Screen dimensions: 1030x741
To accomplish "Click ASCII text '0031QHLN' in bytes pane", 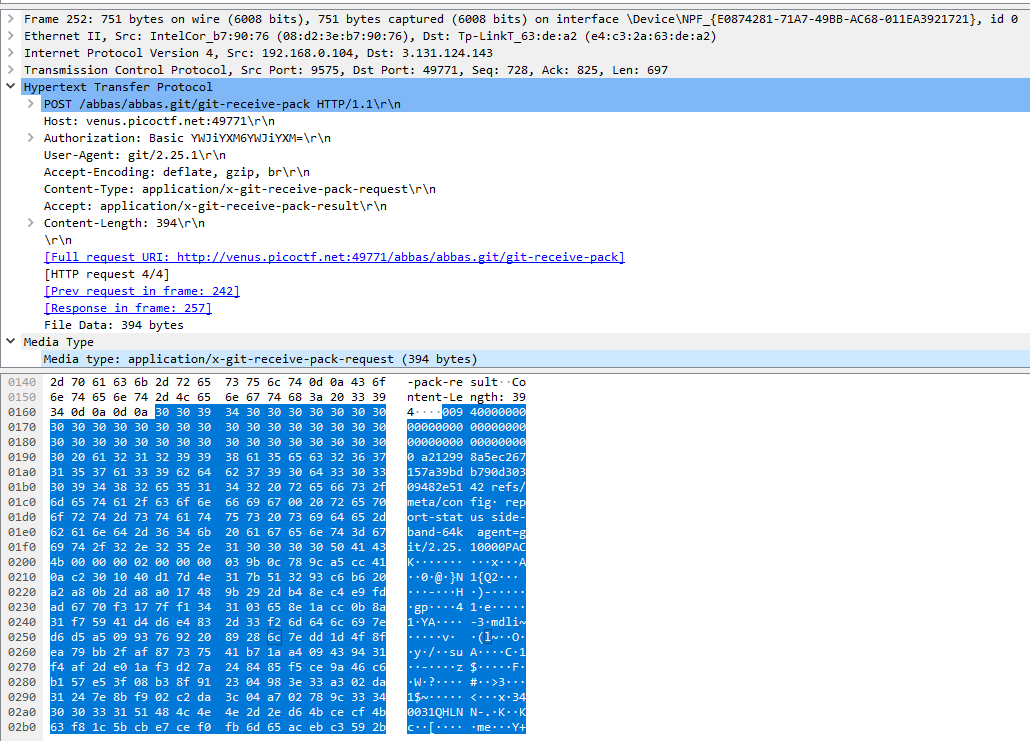I will tap(435, 712).
